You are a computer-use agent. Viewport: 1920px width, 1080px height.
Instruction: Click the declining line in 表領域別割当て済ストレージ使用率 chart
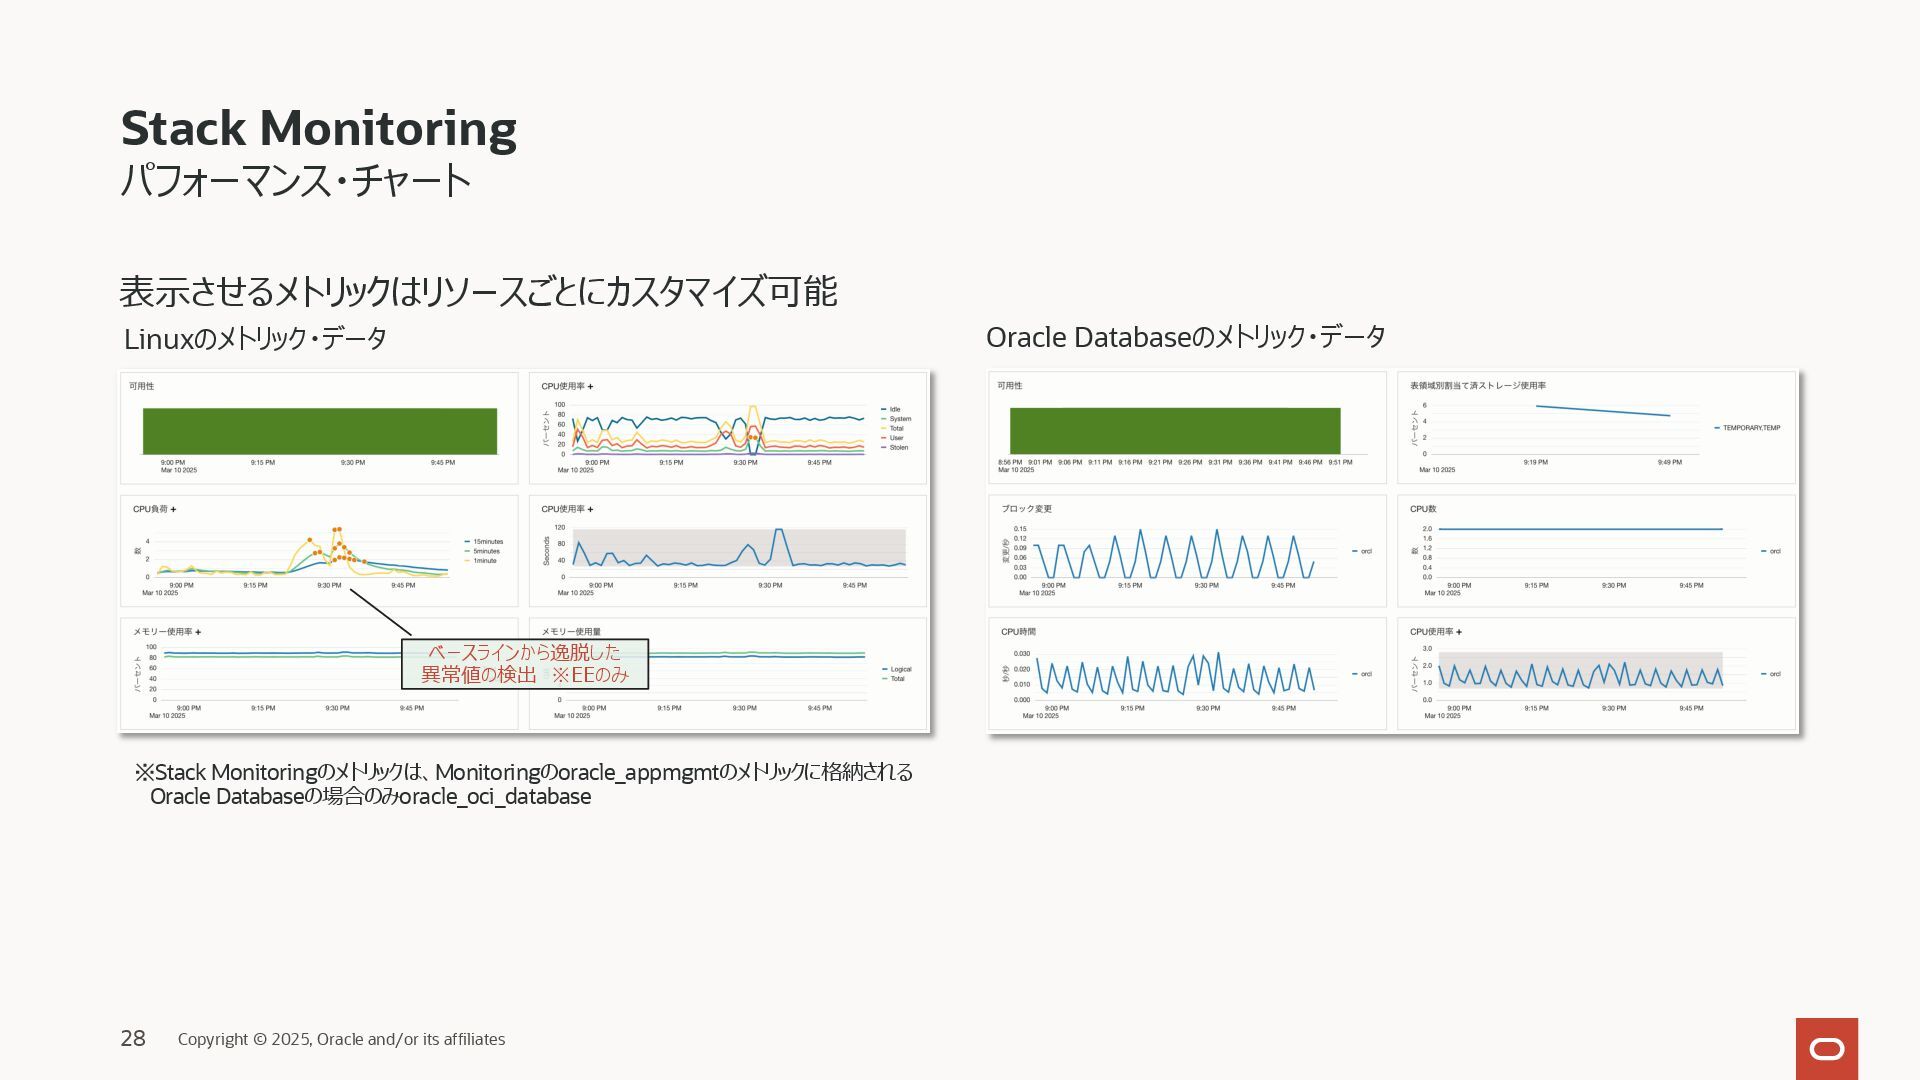1603,411
